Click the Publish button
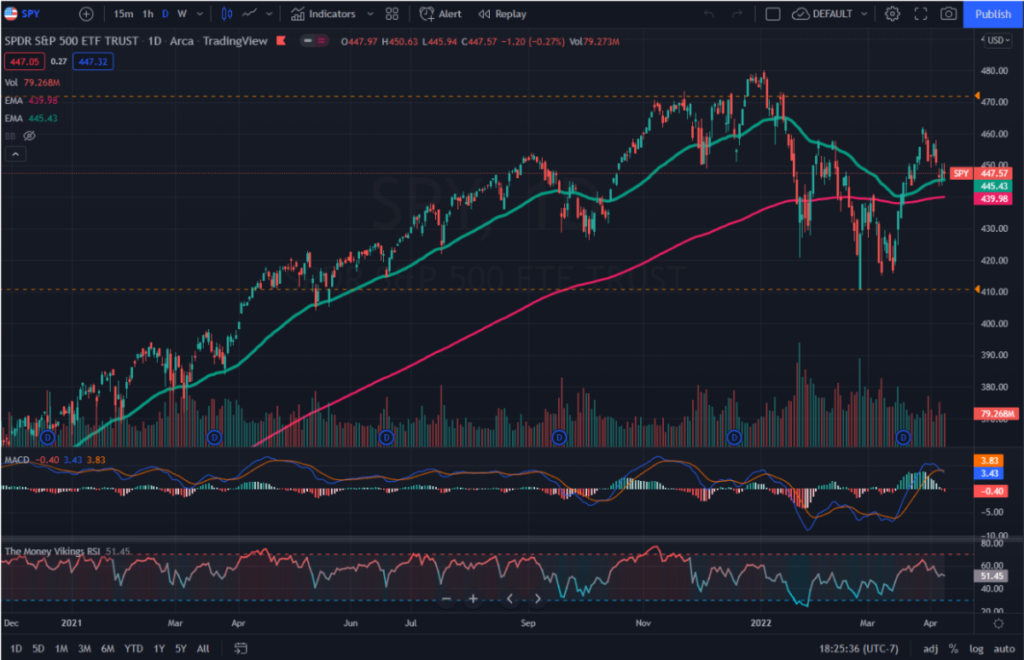This screenshot has width=1024, height=660. (x=993, y=14)
